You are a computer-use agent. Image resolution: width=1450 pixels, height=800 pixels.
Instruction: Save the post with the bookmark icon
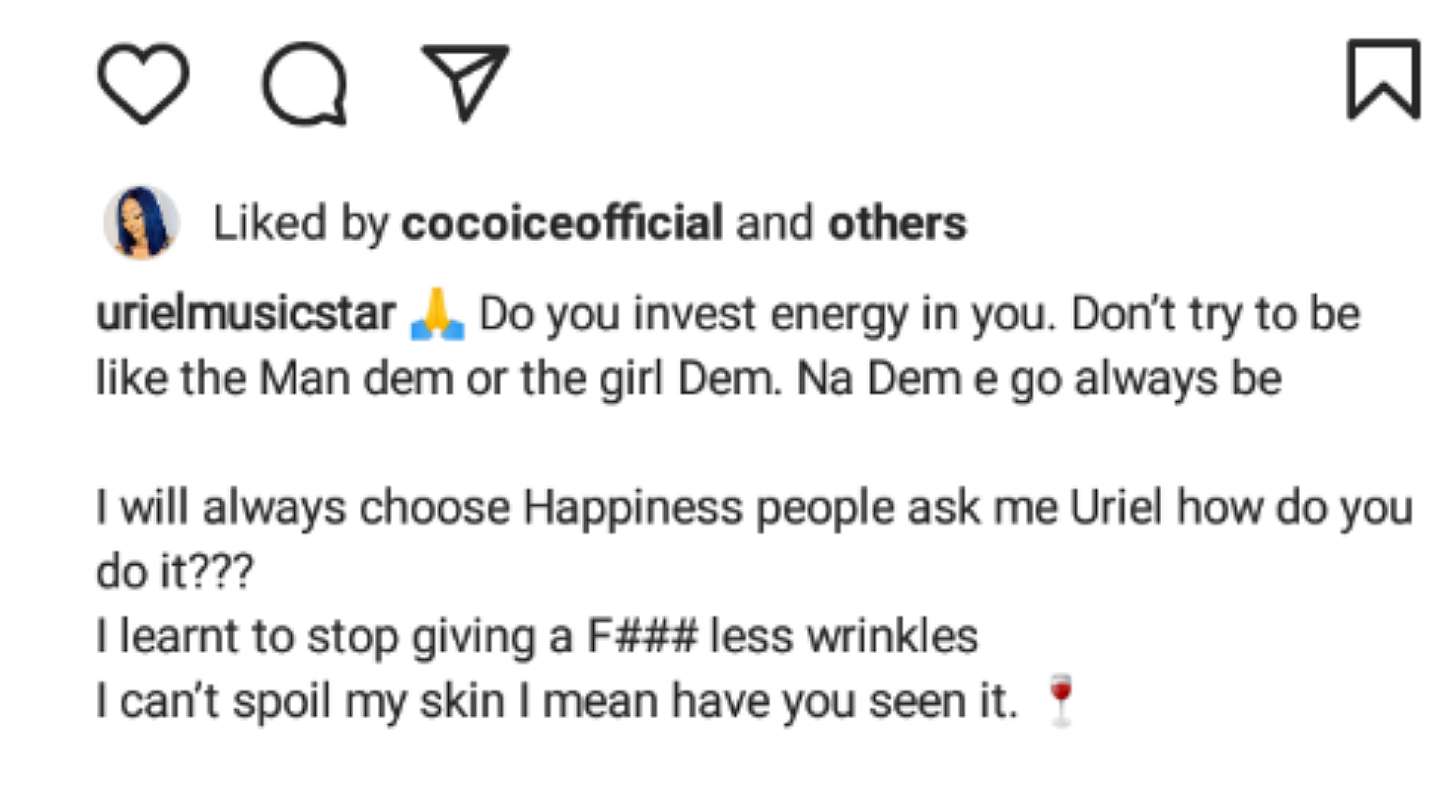tap(1384, 80)
